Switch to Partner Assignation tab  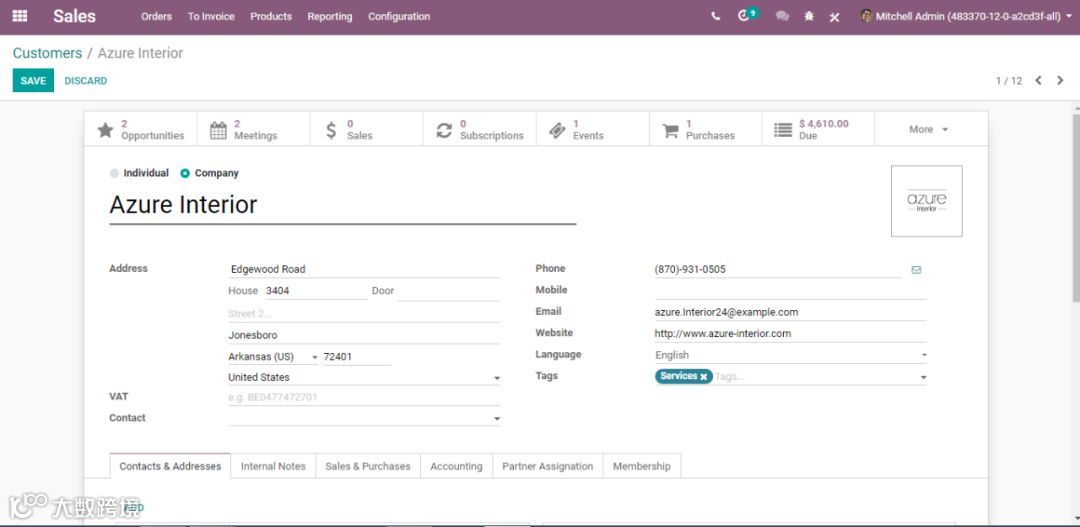pyautogui.click(x=548, y=466)
